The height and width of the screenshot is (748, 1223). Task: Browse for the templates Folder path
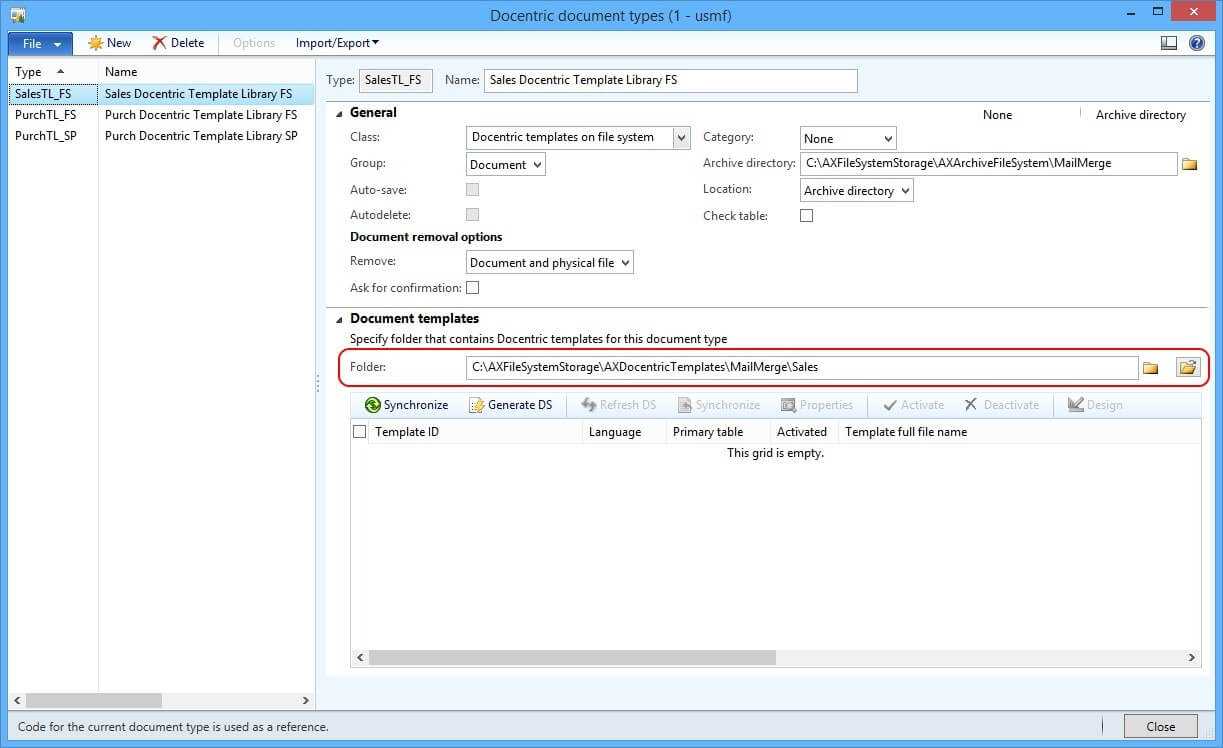pyautogui.click(x=1150, y=368)
